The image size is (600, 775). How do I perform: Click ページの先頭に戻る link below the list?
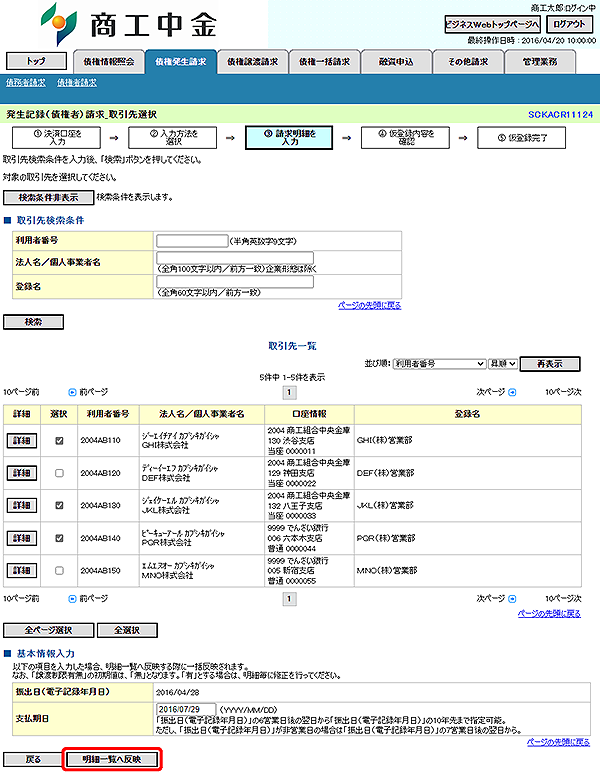549,613
